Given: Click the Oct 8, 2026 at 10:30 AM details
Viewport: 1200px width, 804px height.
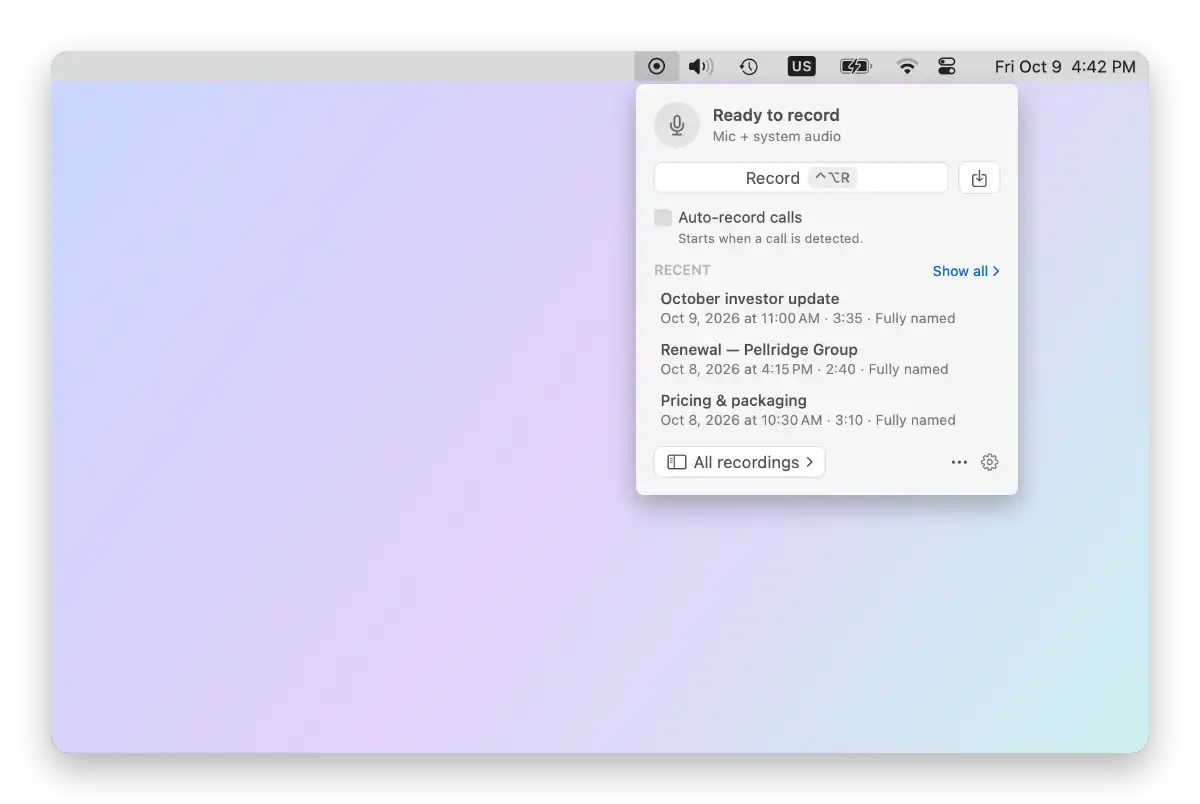Looking at the screenshot, I should (808, 421).
